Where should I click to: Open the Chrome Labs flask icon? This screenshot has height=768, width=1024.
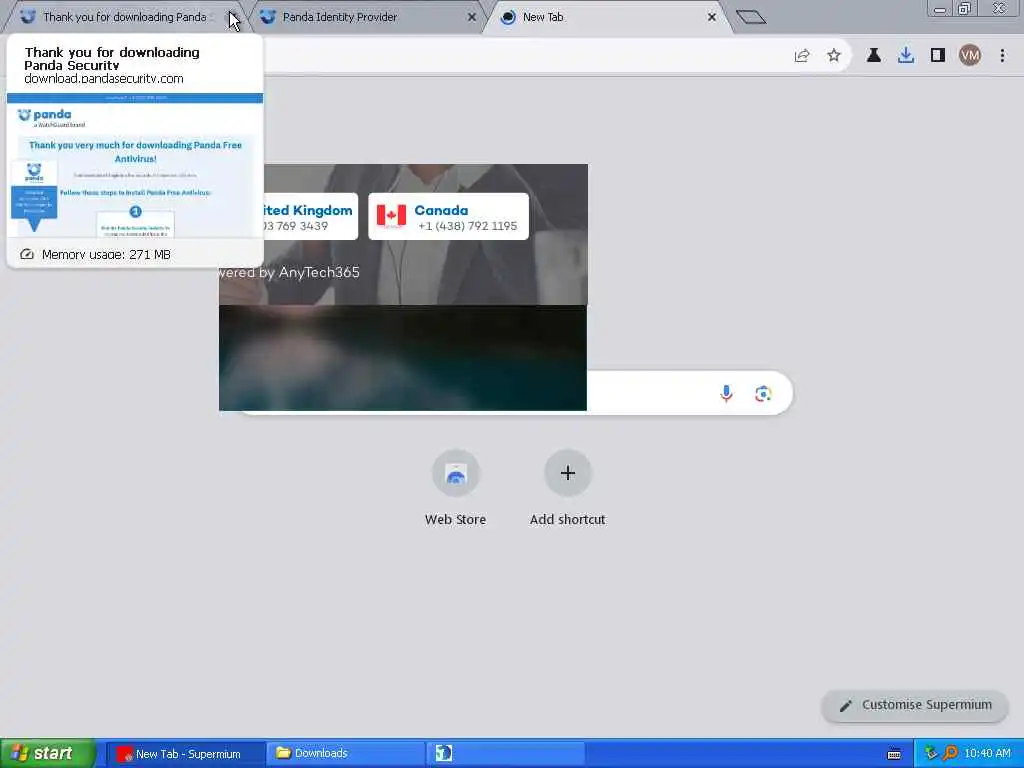click(874, 56)
